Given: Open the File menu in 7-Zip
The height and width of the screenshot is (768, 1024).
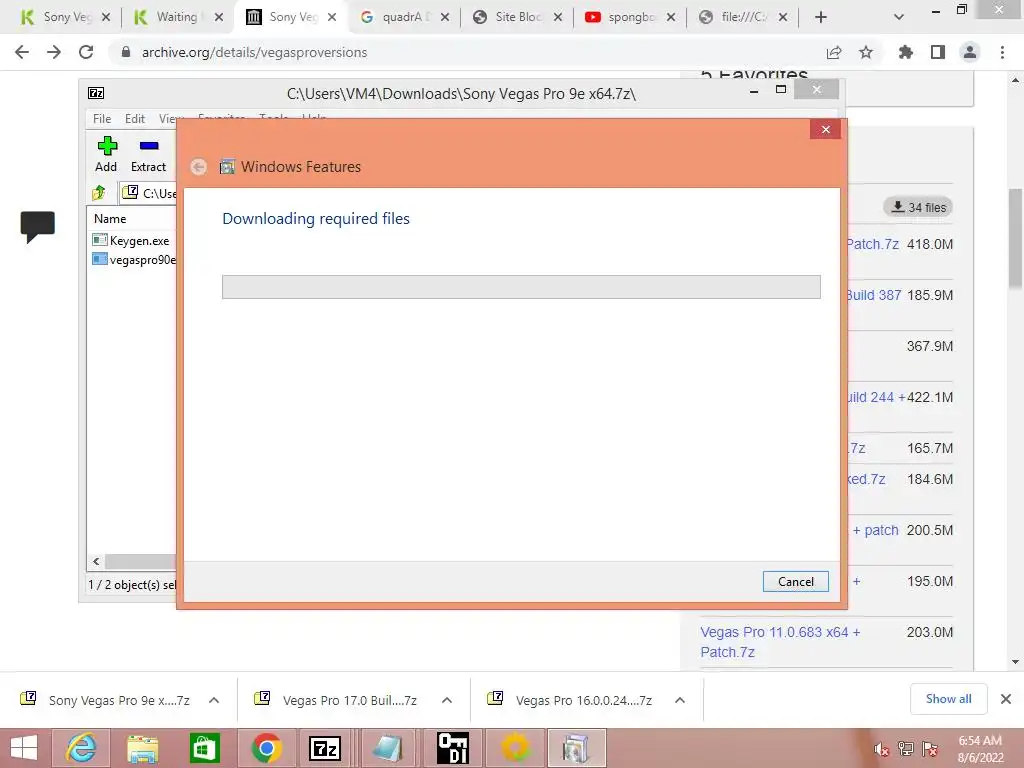Looking at the screenshot, I should point(102,119).
